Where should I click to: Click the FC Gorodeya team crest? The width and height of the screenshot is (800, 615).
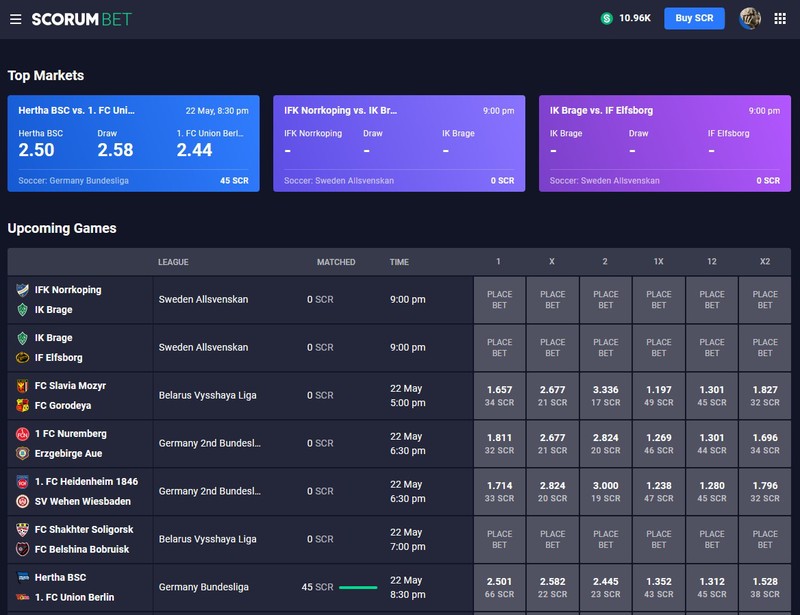click(22, 406)
